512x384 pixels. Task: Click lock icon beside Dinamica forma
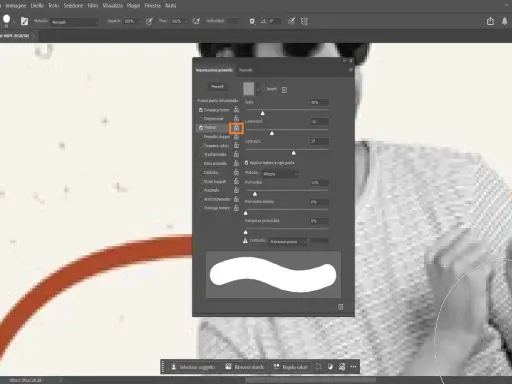pyautogui.click(x=236, y=109)
